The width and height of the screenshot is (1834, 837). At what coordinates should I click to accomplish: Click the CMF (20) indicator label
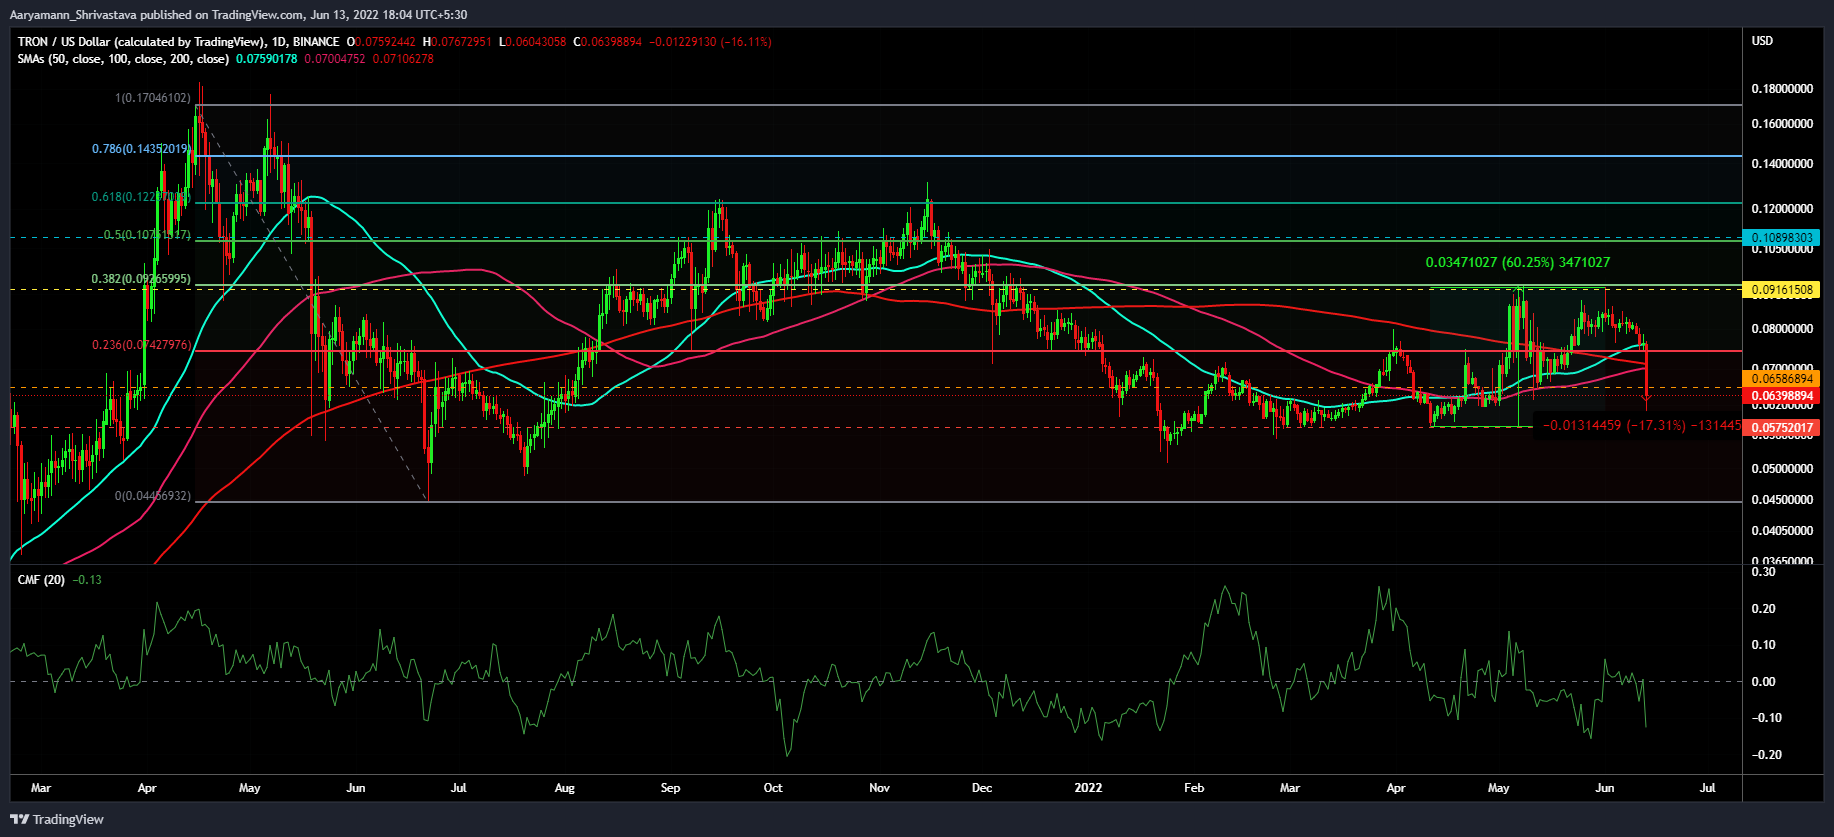click(41, 580)
